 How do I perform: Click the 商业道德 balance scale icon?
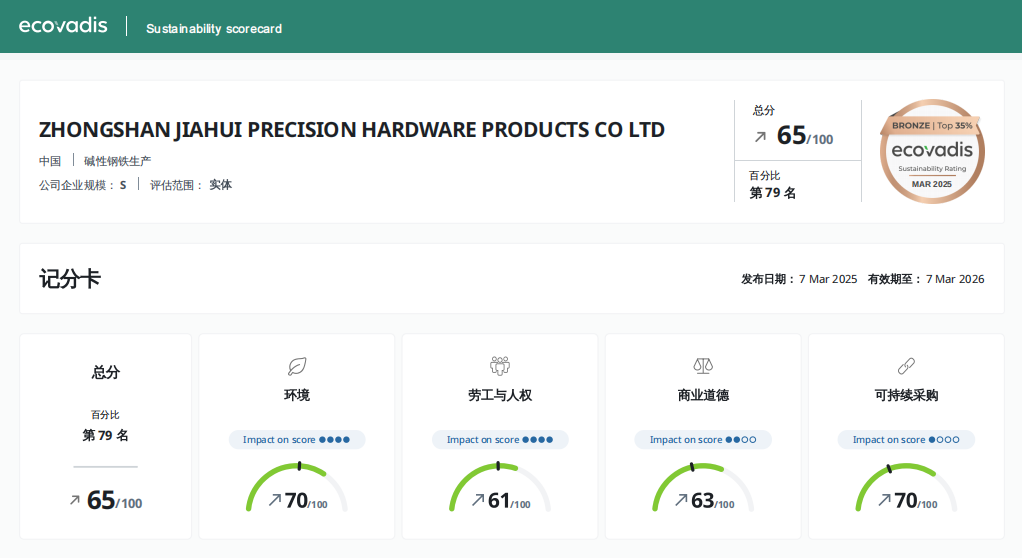pos(703,365)
